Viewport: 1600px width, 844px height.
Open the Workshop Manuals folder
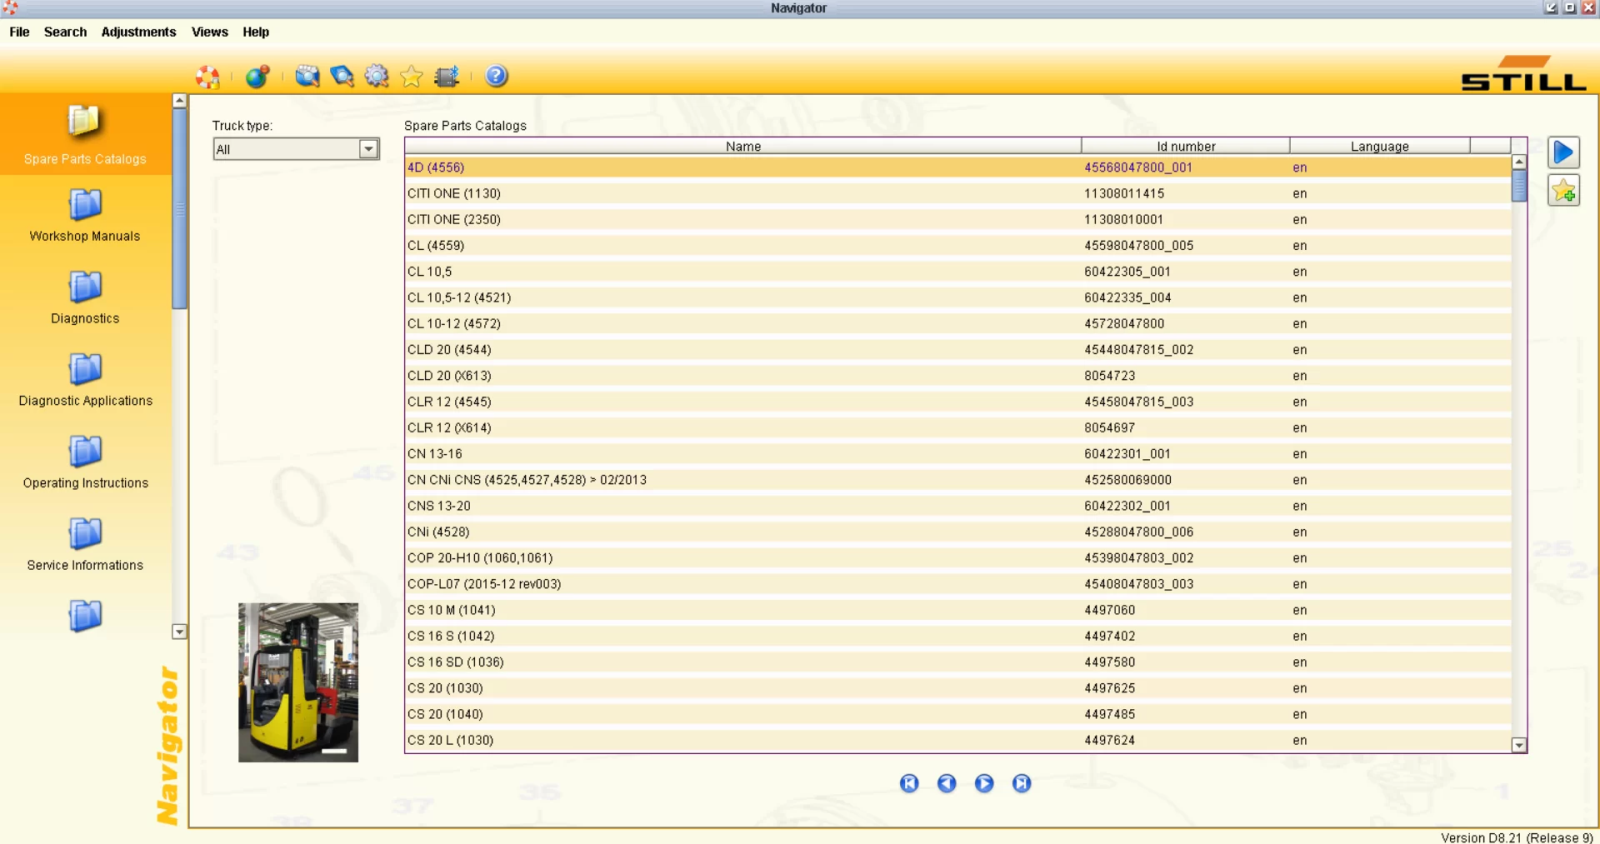[85, 216]
